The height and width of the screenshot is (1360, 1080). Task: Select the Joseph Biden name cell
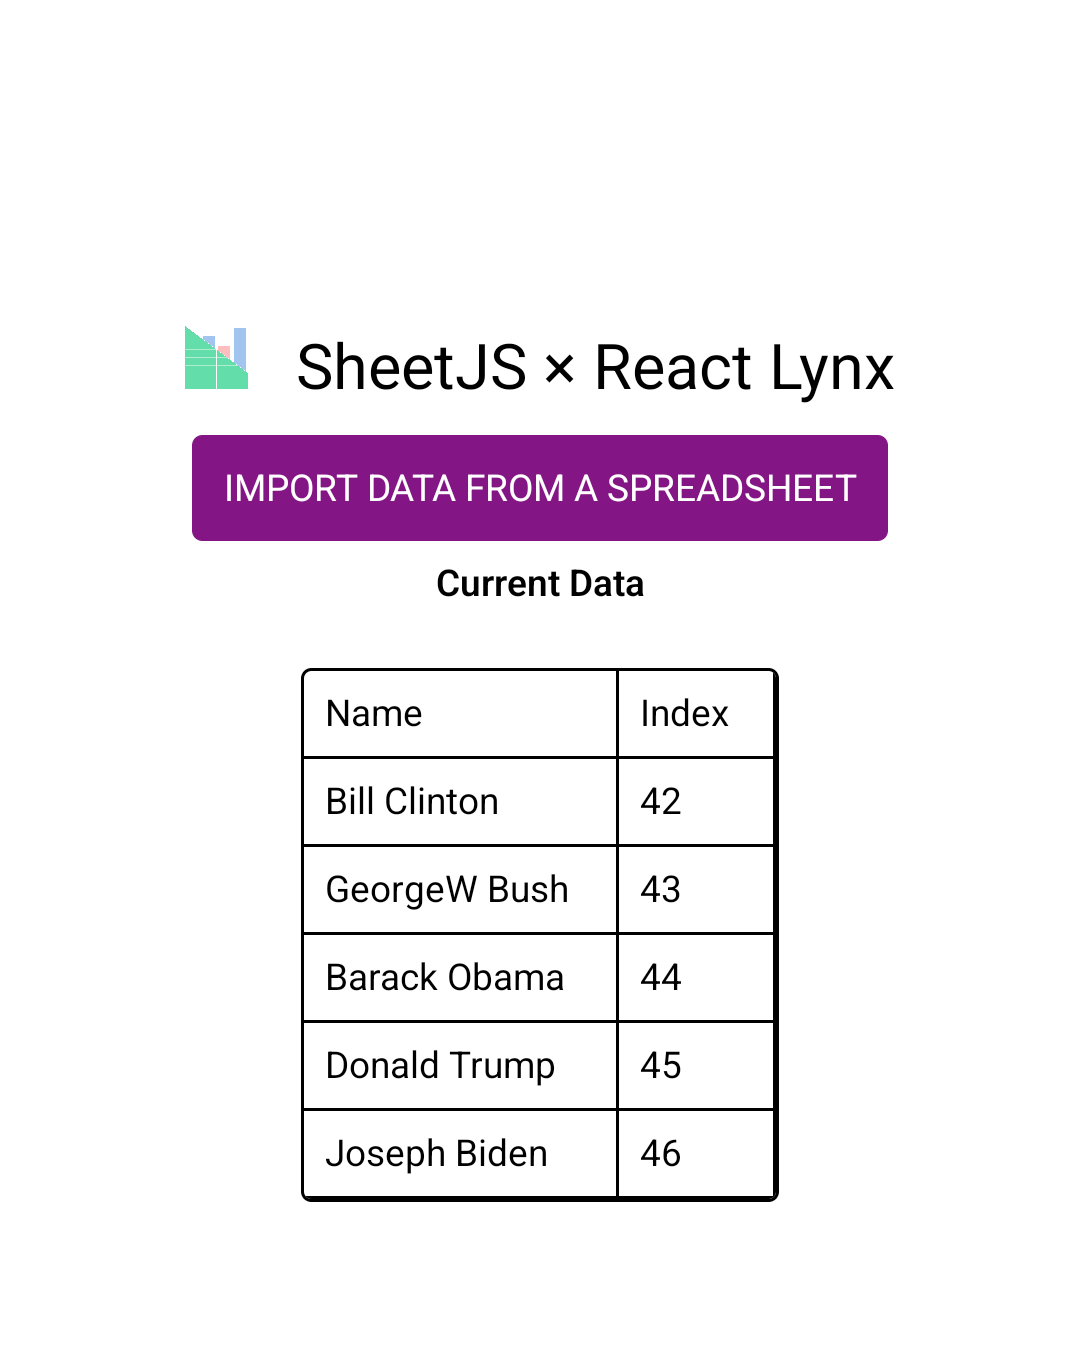460,1154
